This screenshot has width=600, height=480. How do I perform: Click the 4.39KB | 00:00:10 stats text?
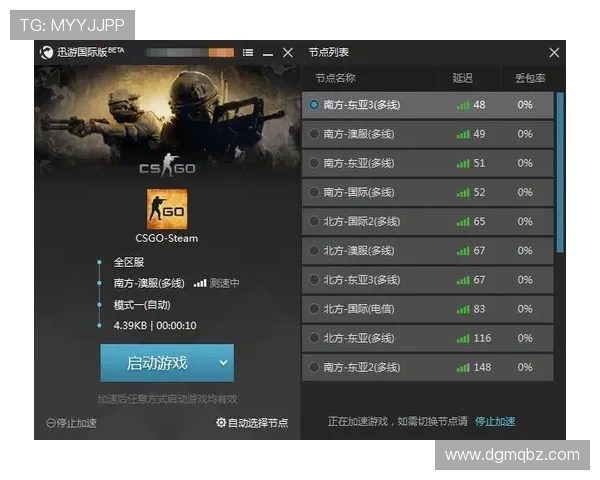[155, 326]
